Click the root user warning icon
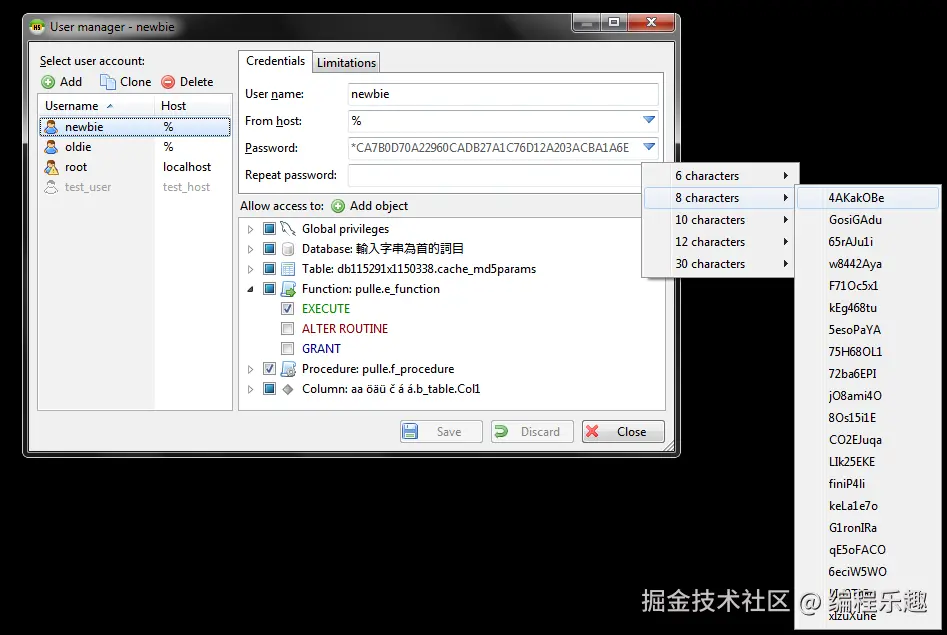The height and width of the screenshot is (635, 947). pos(51,167)
